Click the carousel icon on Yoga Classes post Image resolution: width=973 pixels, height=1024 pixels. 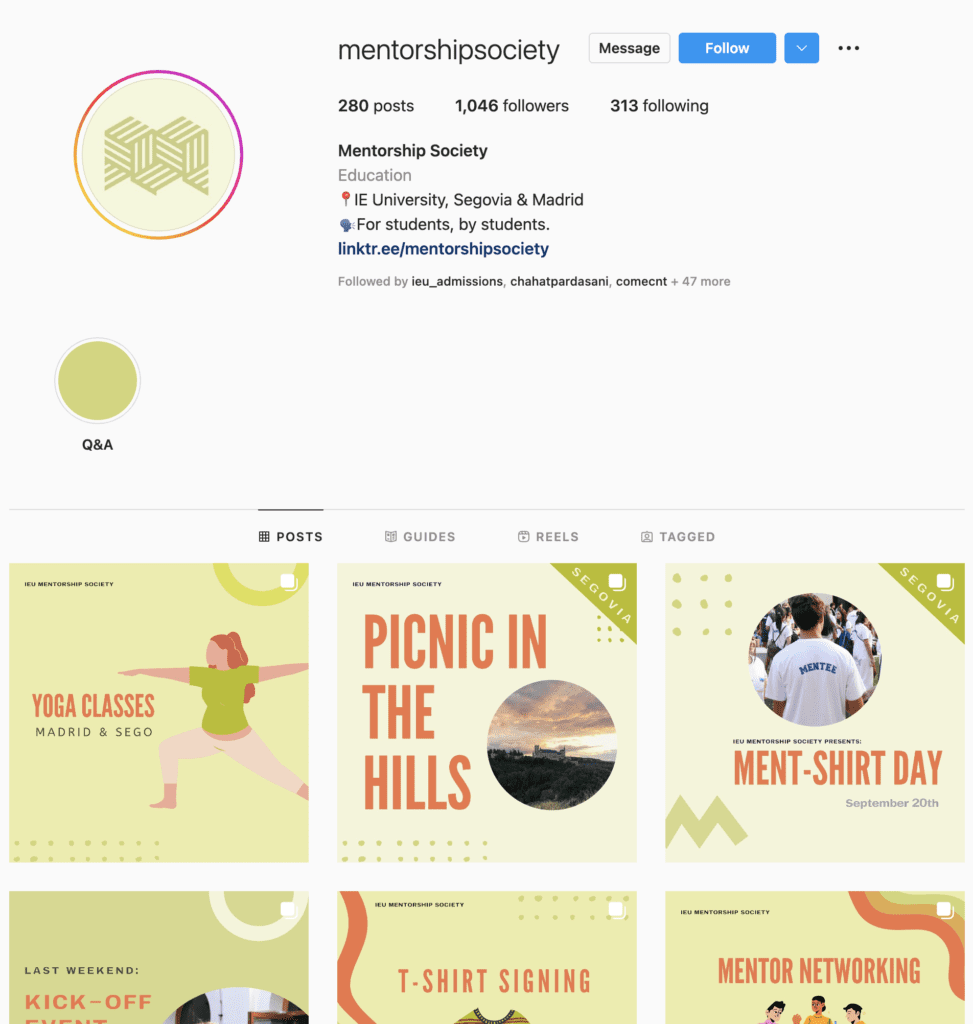[289, 581]
